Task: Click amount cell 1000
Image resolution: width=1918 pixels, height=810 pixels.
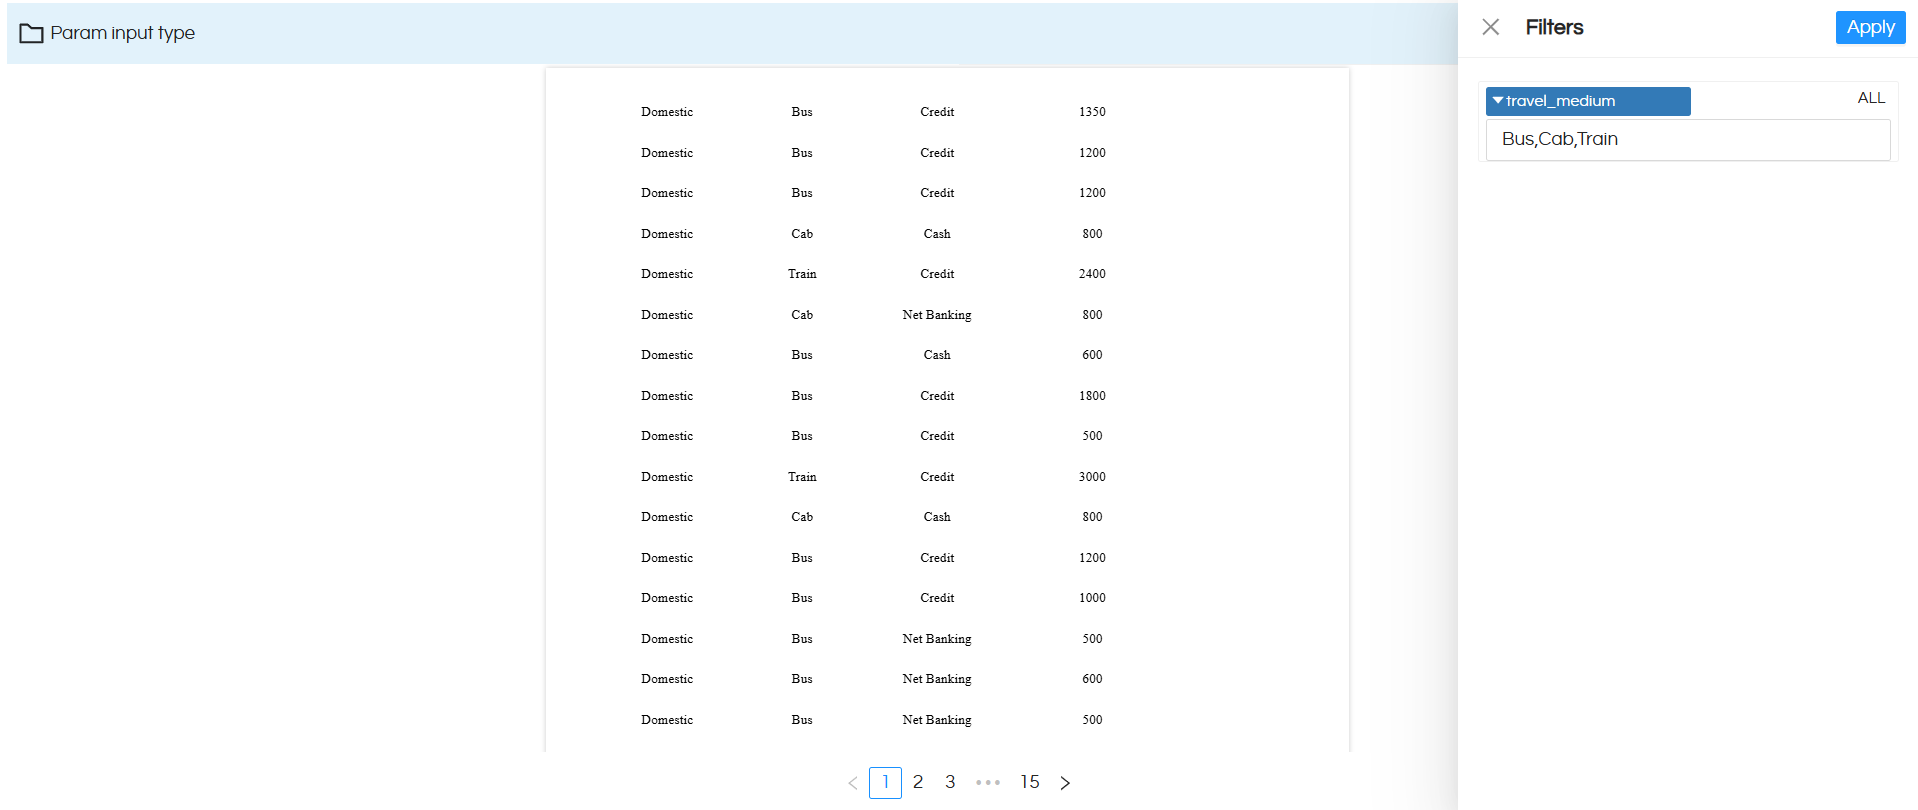Action: 1092,598
